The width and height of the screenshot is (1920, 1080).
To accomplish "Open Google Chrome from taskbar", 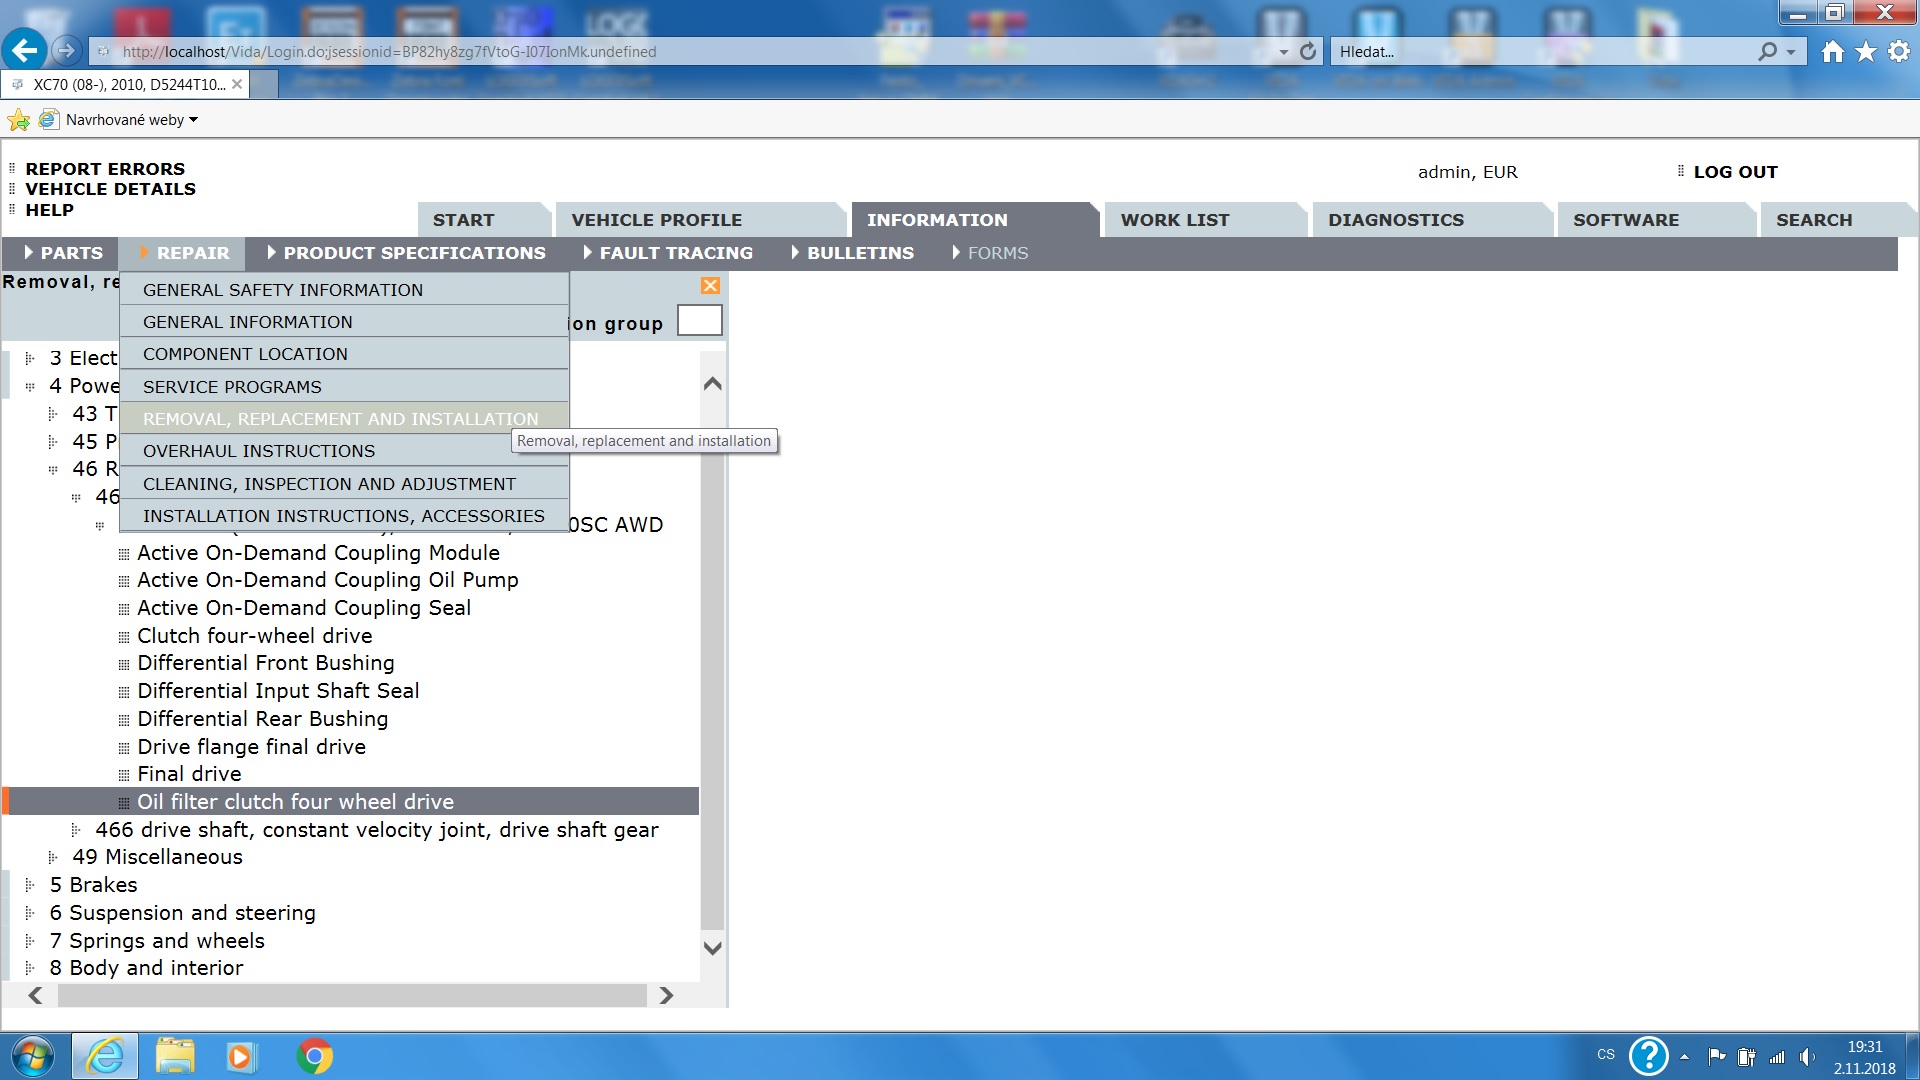I will click(314, 1056).
